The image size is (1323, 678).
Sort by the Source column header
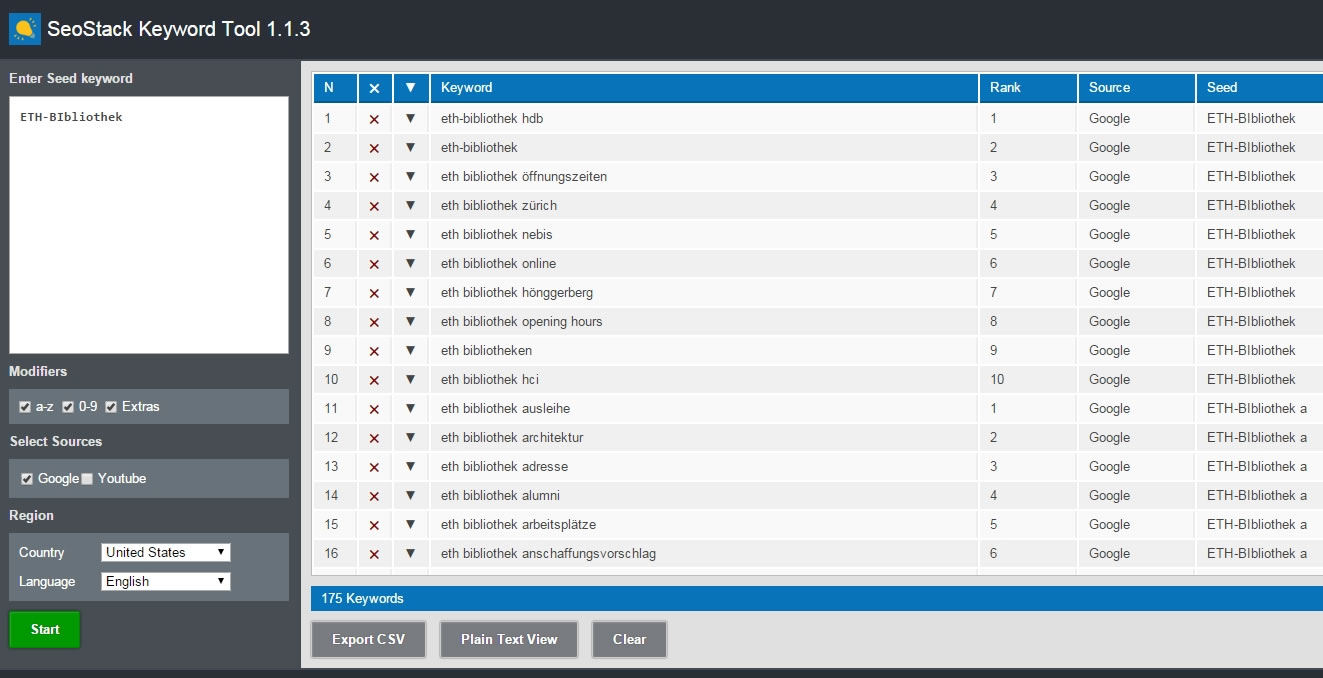click(x=1136, y=88)
